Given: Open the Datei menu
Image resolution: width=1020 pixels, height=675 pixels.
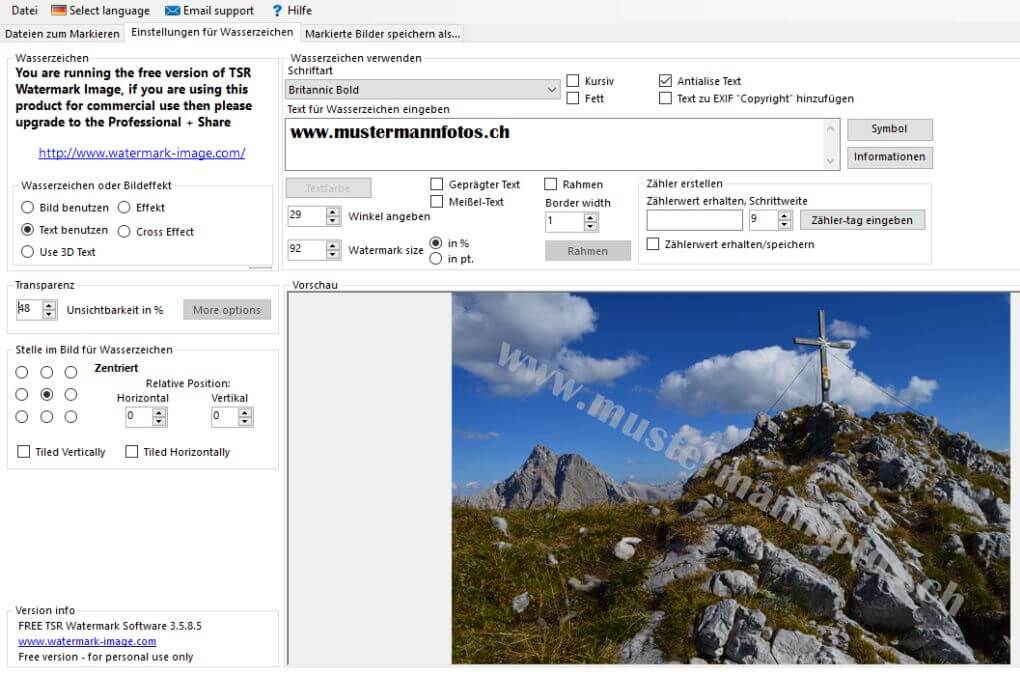Looking at the screenshot, I should (x=24, y=11).
